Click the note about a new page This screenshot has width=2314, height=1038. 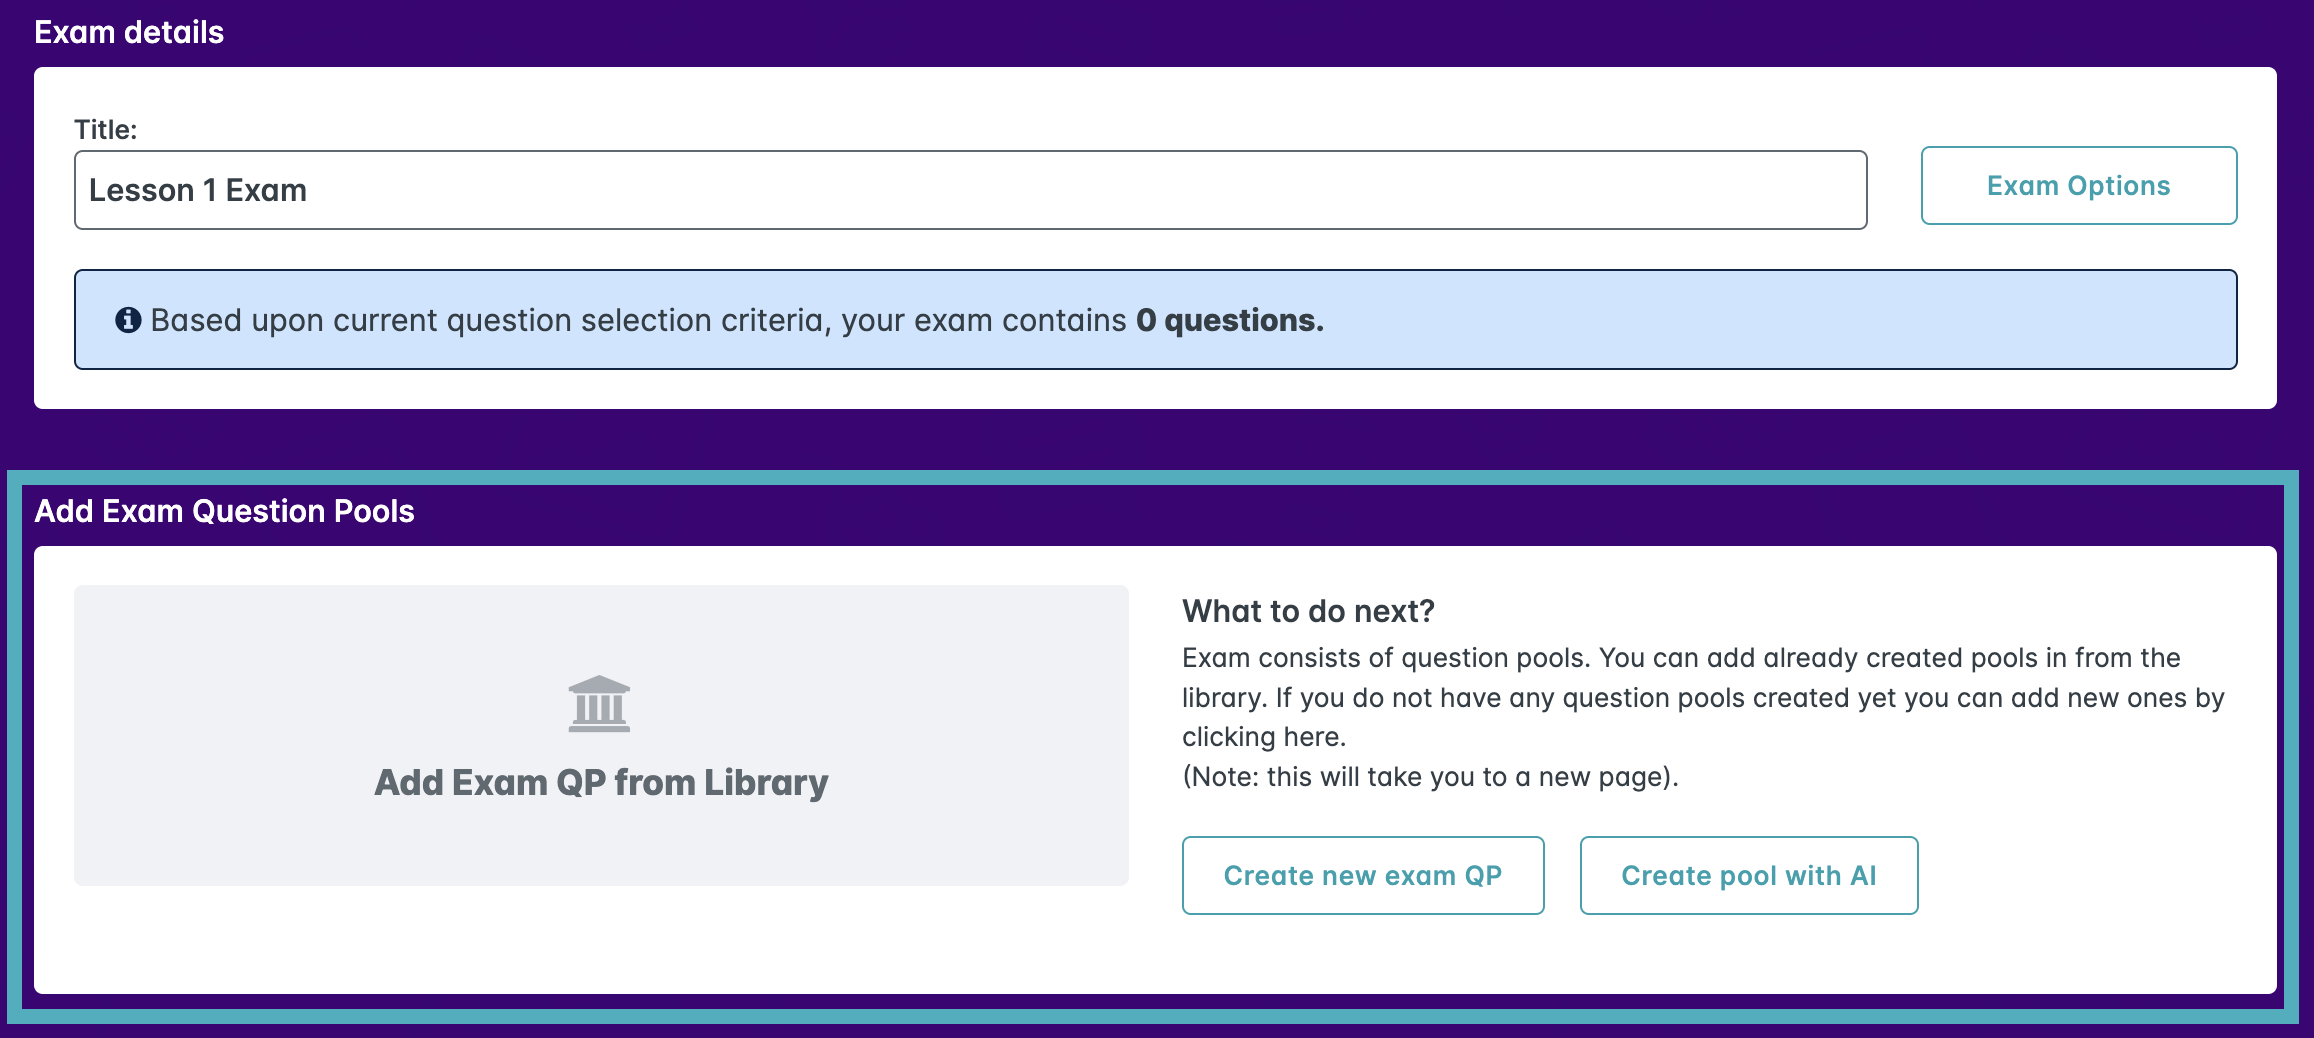pyautogui.click(x=1430, y=777)
